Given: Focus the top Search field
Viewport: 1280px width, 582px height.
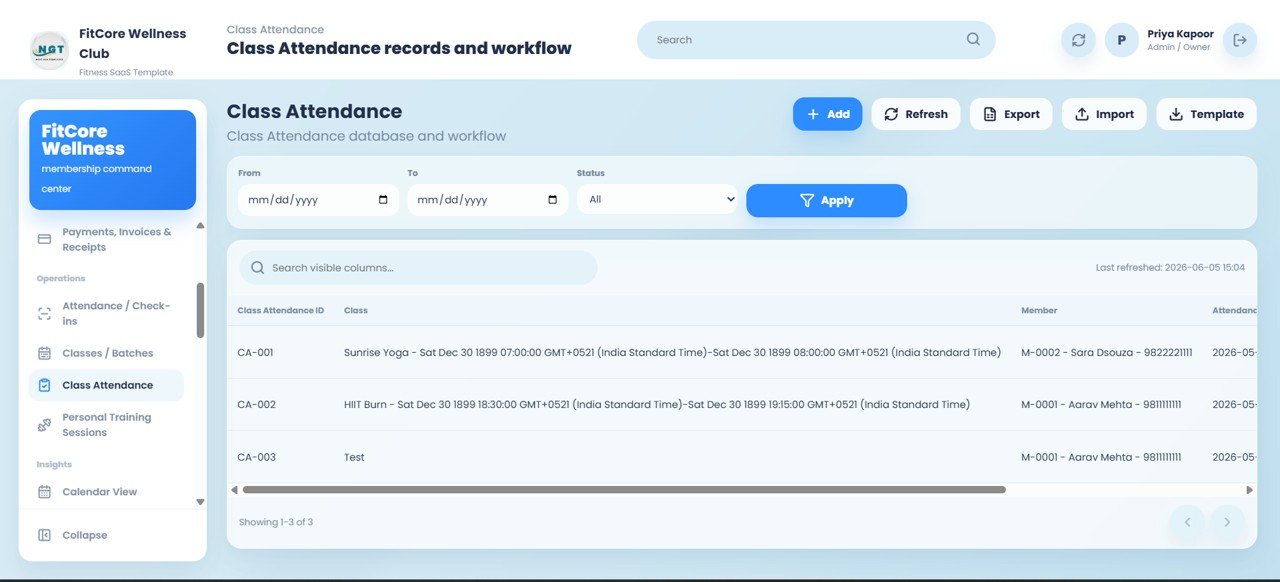Looking at the screenshot, I should coord(816,40).
